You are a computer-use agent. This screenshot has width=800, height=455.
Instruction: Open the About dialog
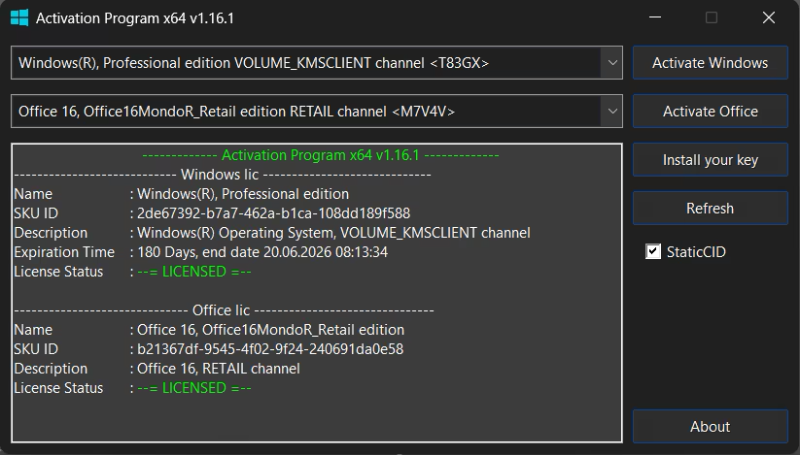point(710,427)
